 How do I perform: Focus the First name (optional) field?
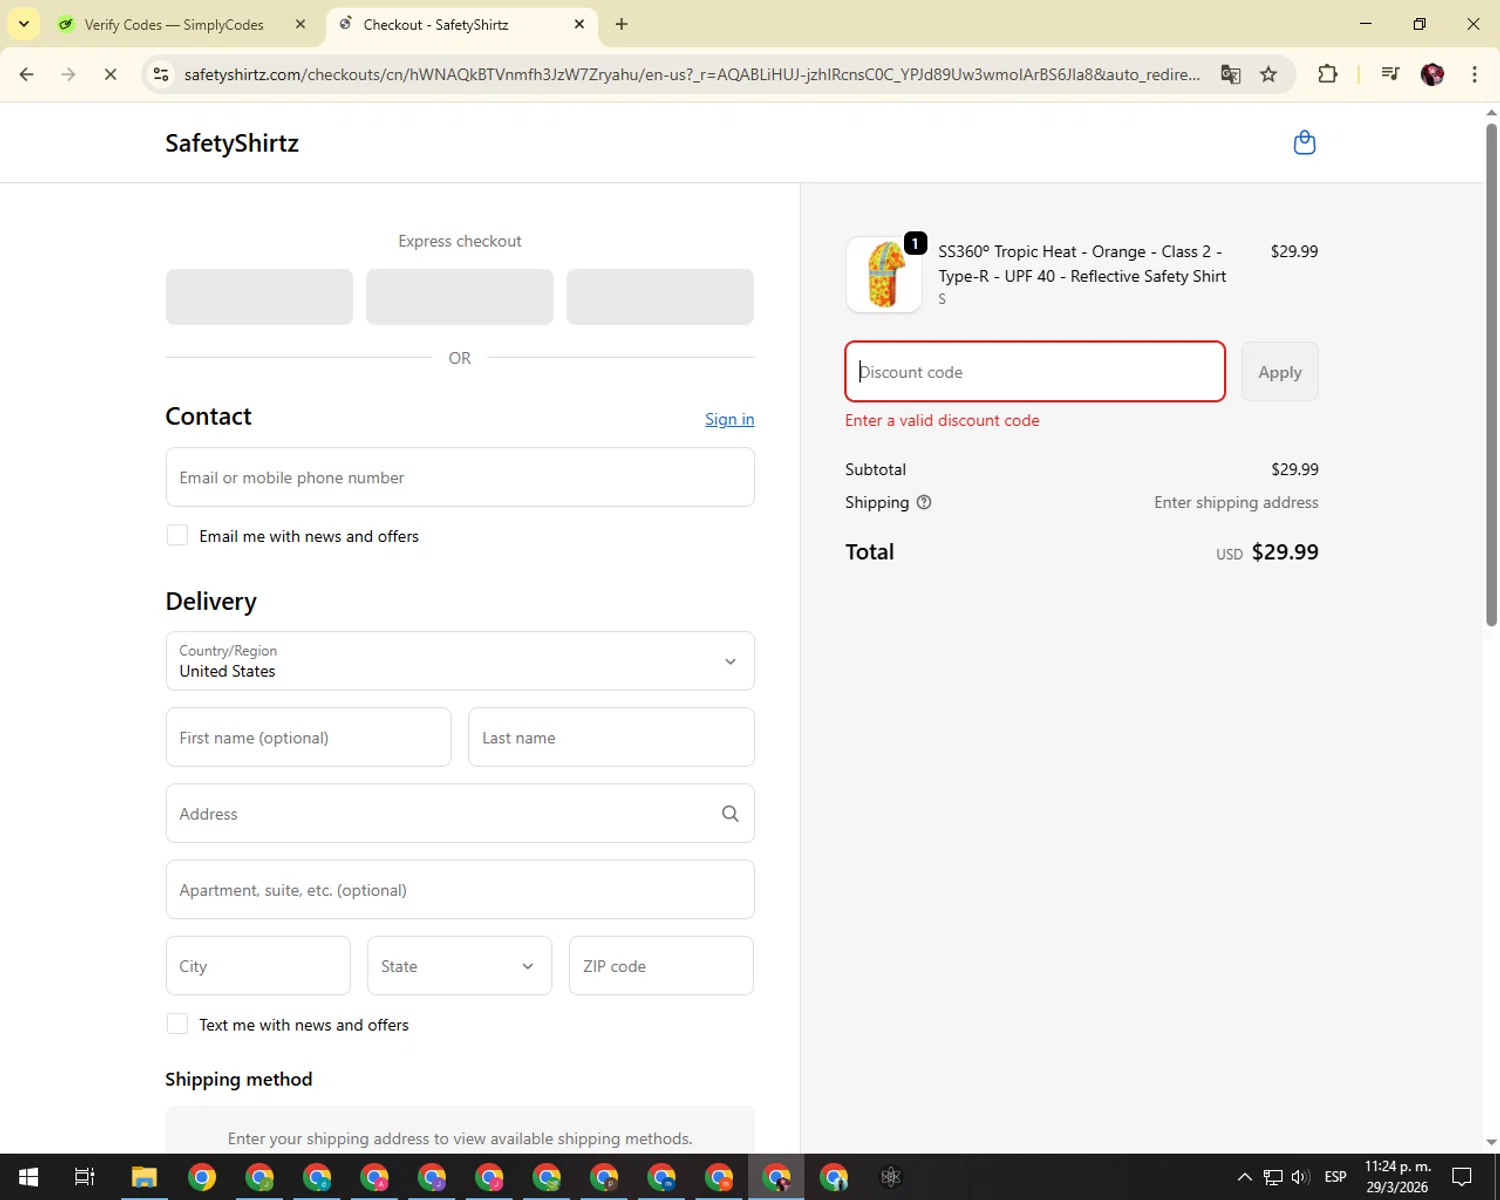coord(308,737)
